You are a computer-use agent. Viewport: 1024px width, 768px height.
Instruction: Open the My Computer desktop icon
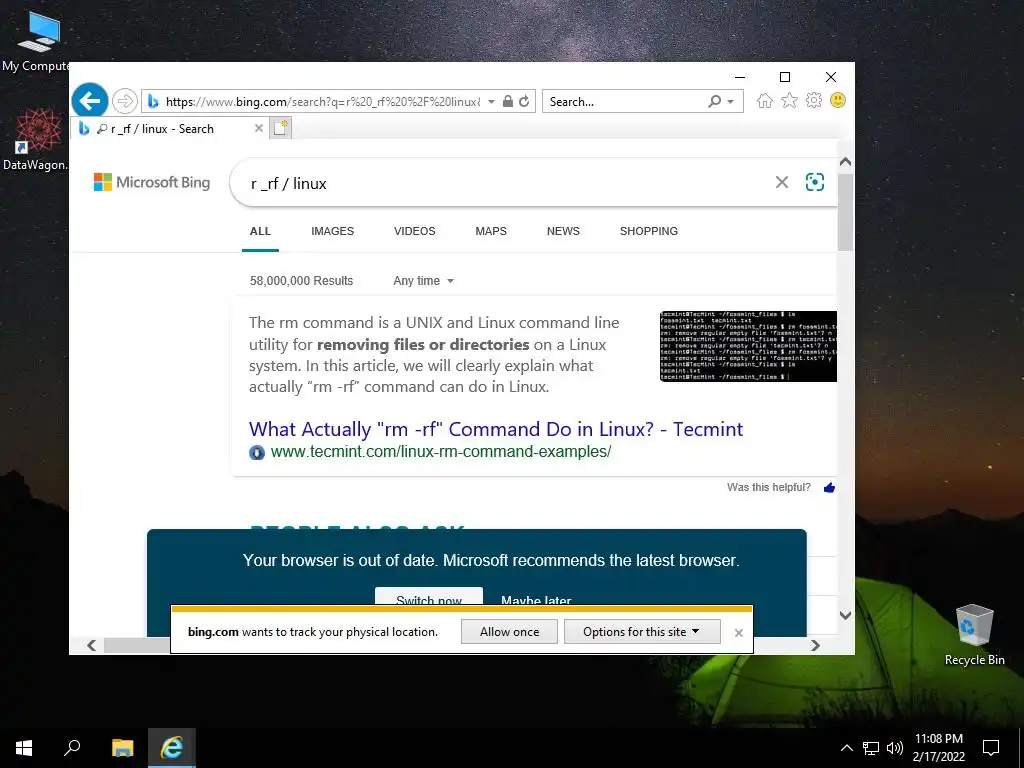pyautogui.click(x=37, y=42)
